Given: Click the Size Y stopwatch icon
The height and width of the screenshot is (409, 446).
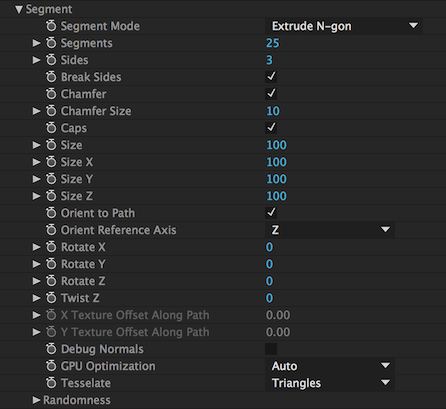Looking at the screenshot, I should [51, 179].
